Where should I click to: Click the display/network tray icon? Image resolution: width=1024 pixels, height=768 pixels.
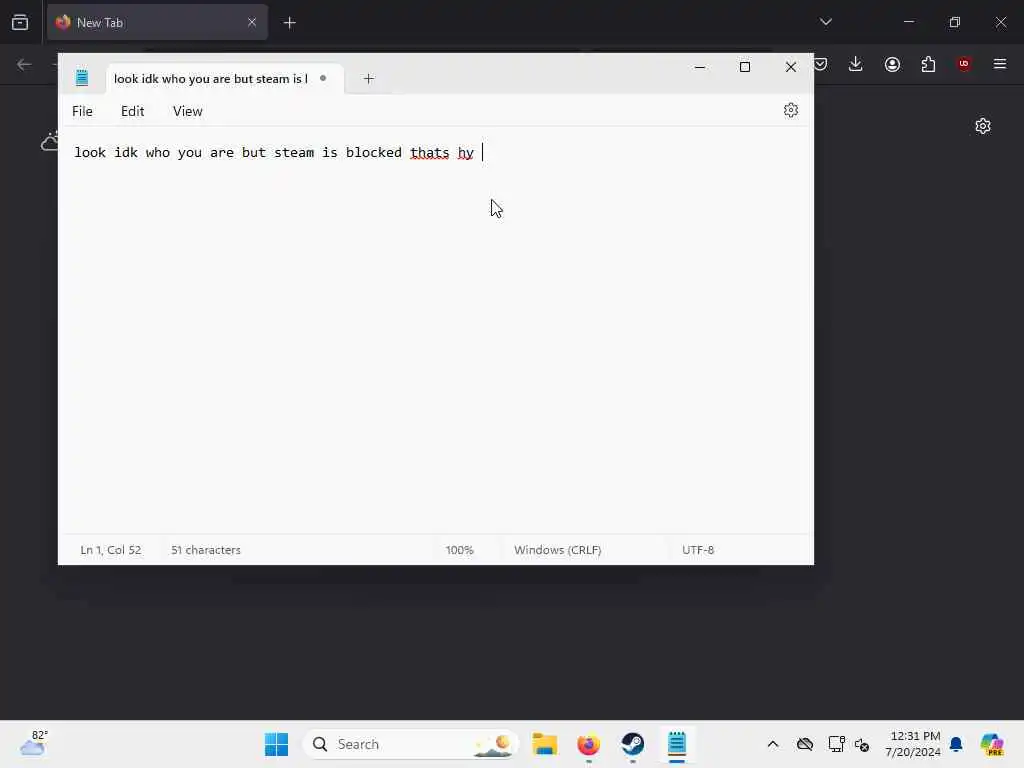coord(837,744)
